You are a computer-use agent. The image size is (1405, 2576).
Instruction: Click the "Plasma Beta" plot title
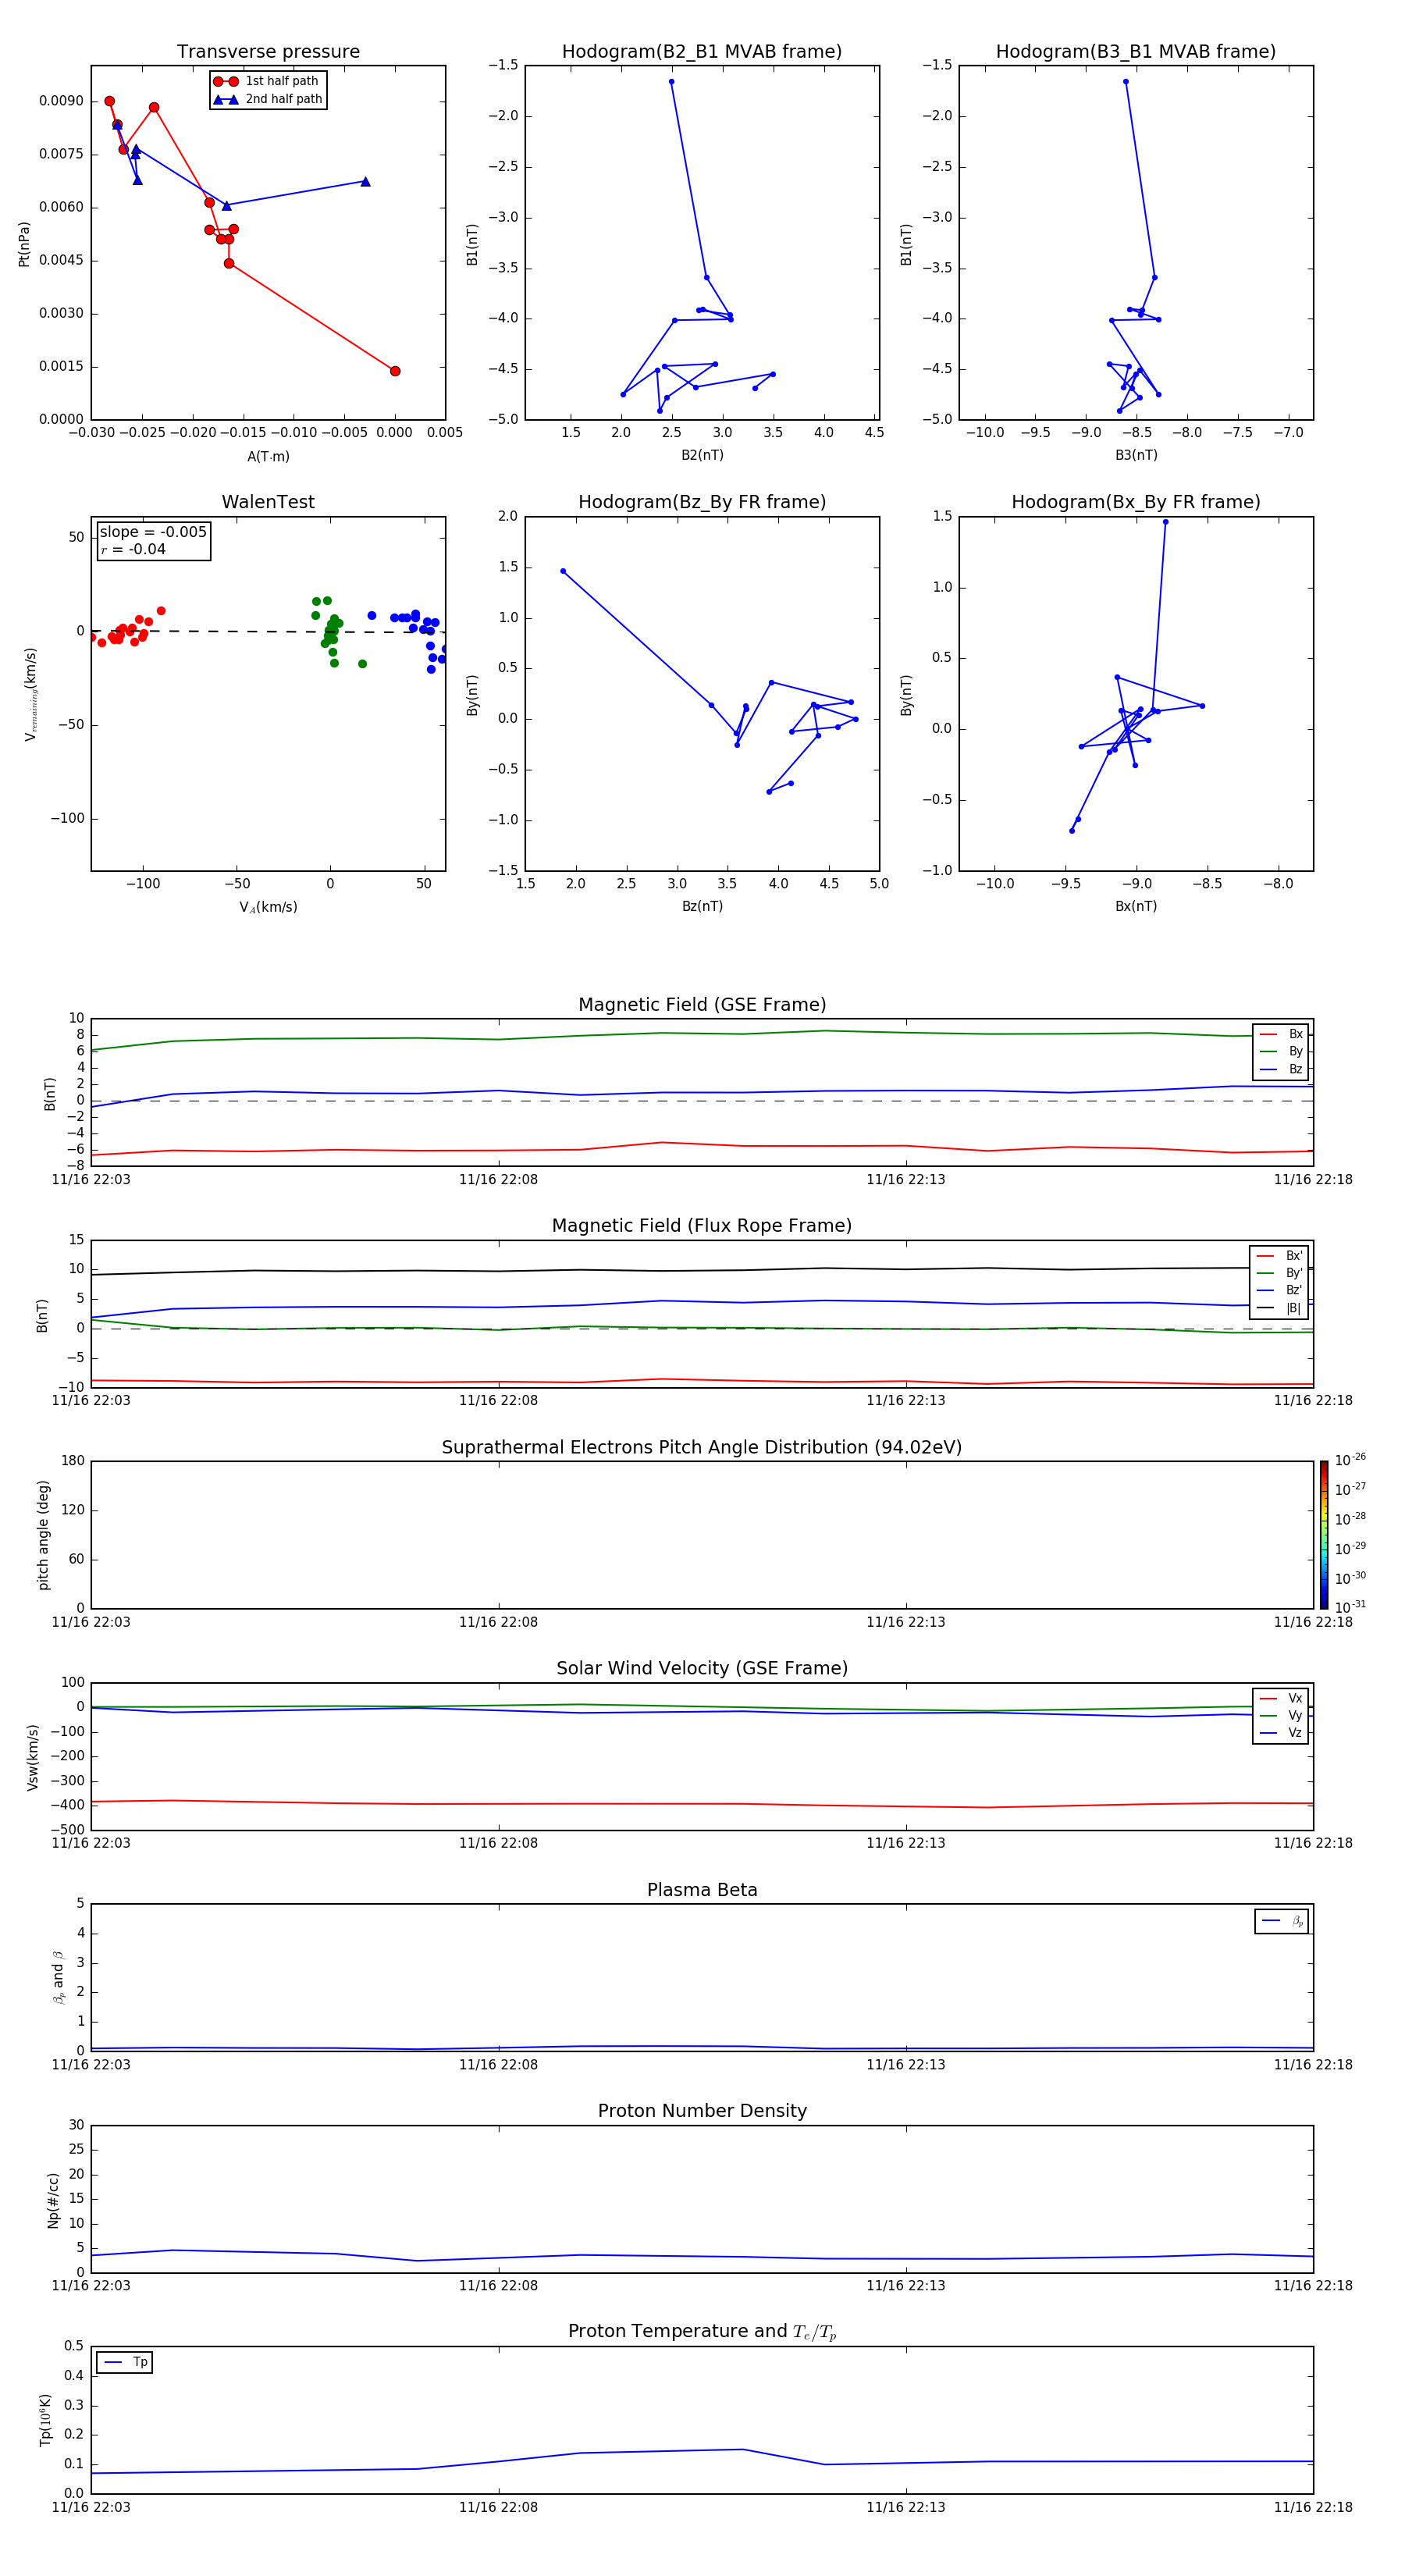[x=702, y=1890]
